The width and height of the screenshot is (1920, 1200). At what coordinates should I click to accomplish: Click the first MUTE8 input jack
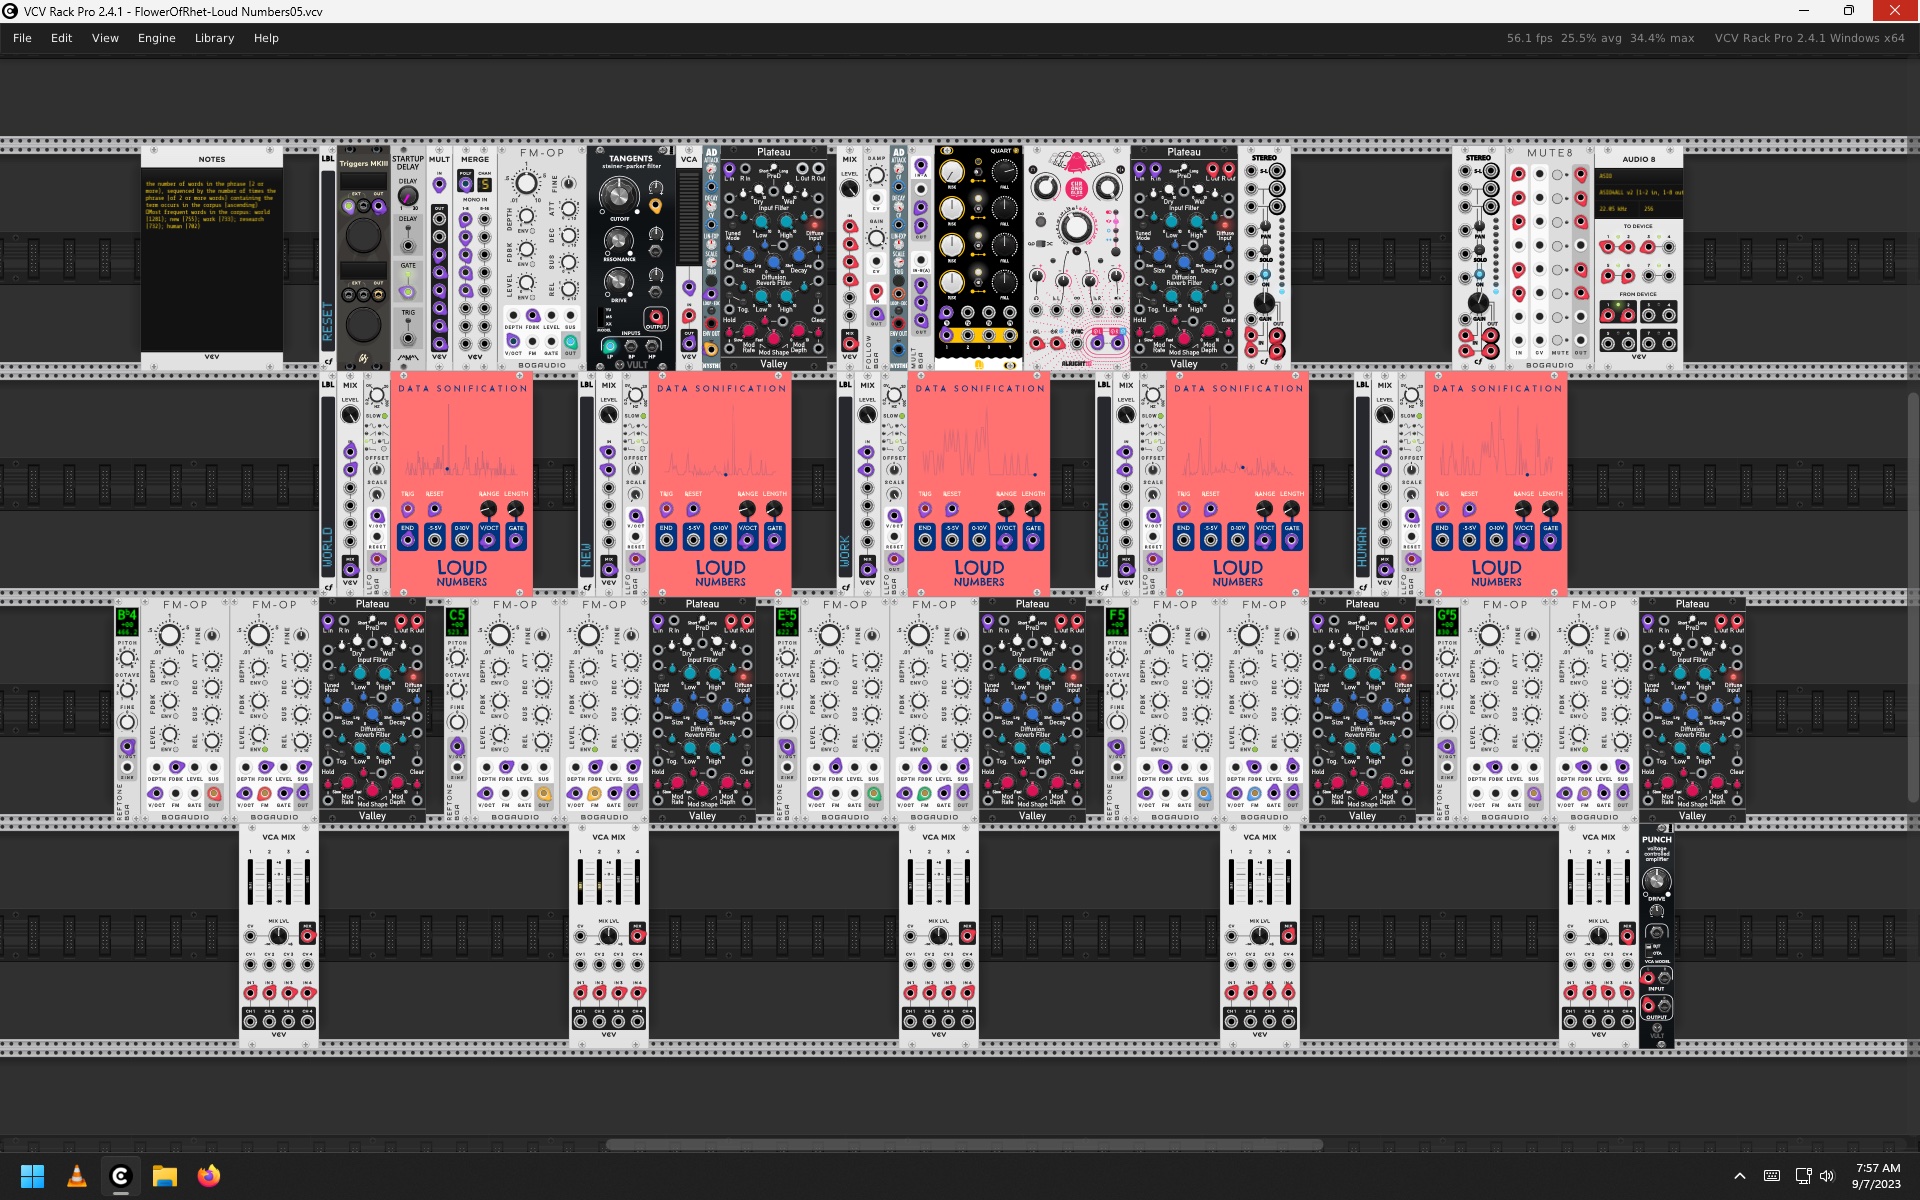click(x=1518, y=174)
